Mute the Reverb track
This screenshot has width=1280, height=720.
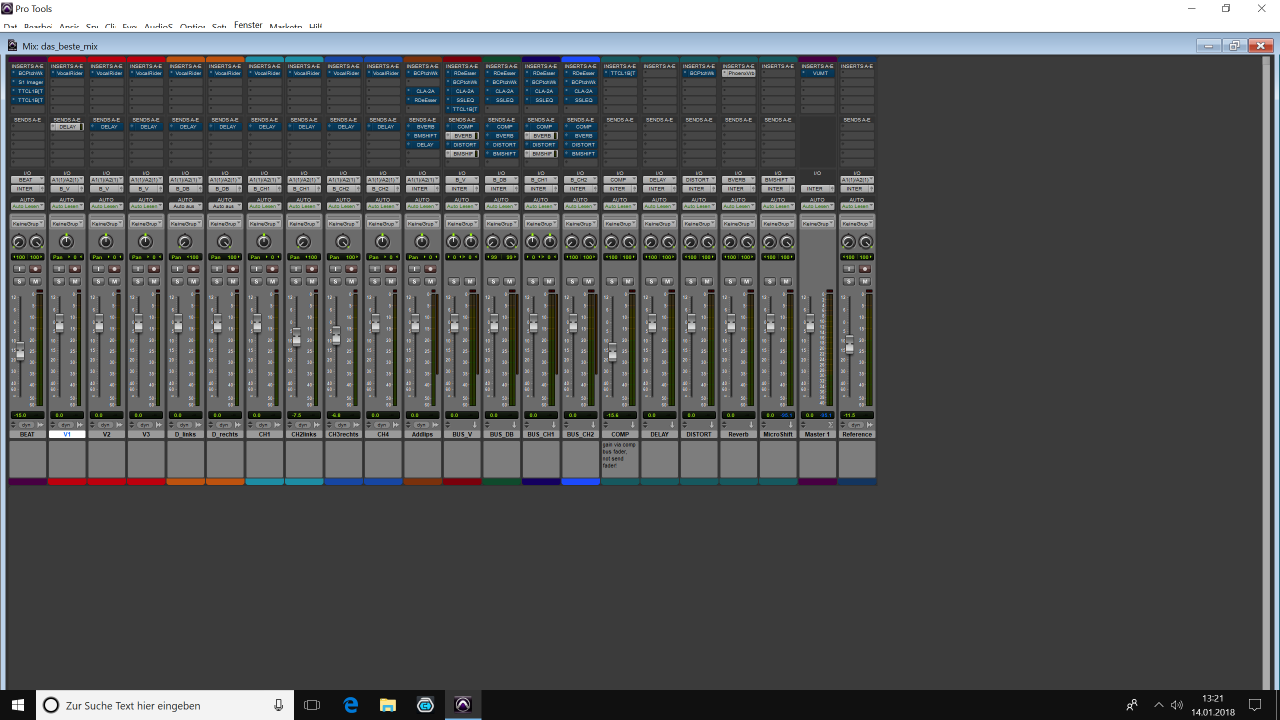point(746,281)
